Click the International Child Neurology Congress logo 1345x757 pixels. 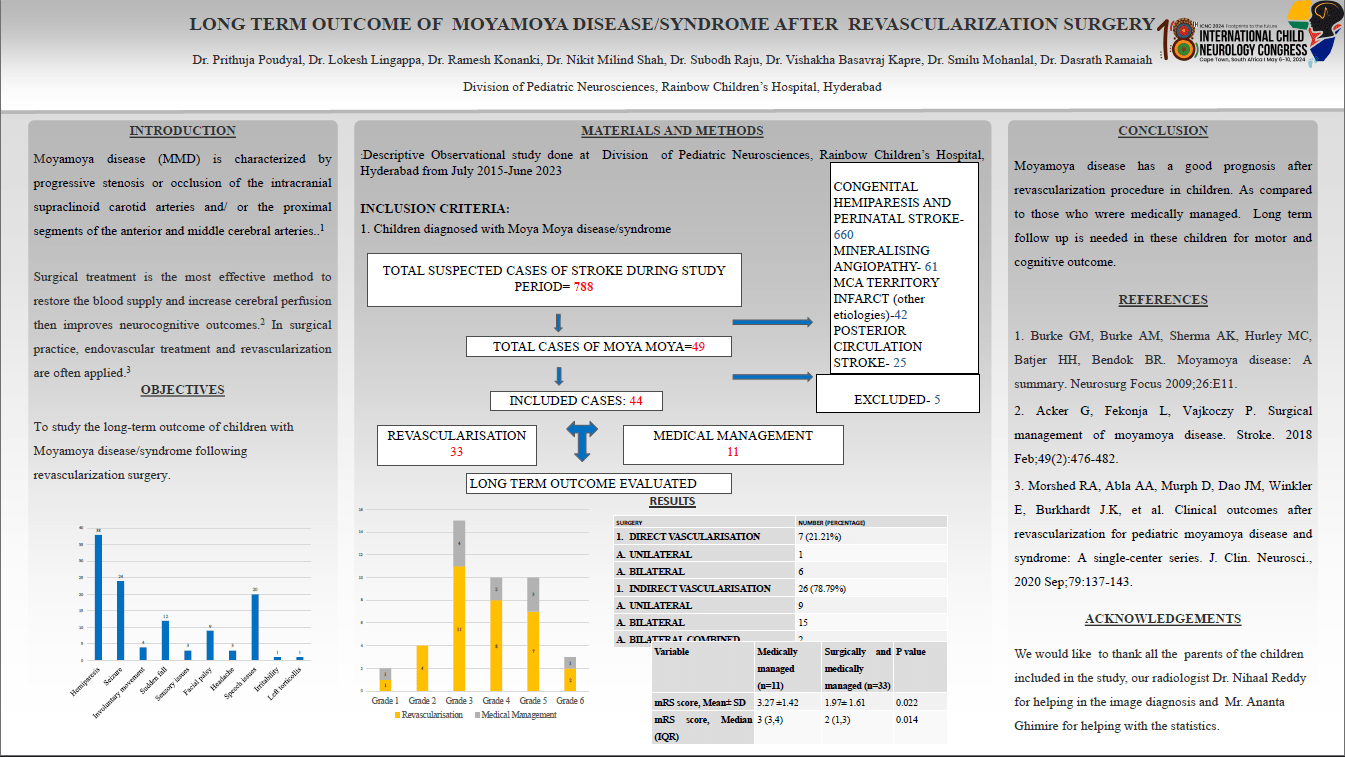pos(1251,34)
